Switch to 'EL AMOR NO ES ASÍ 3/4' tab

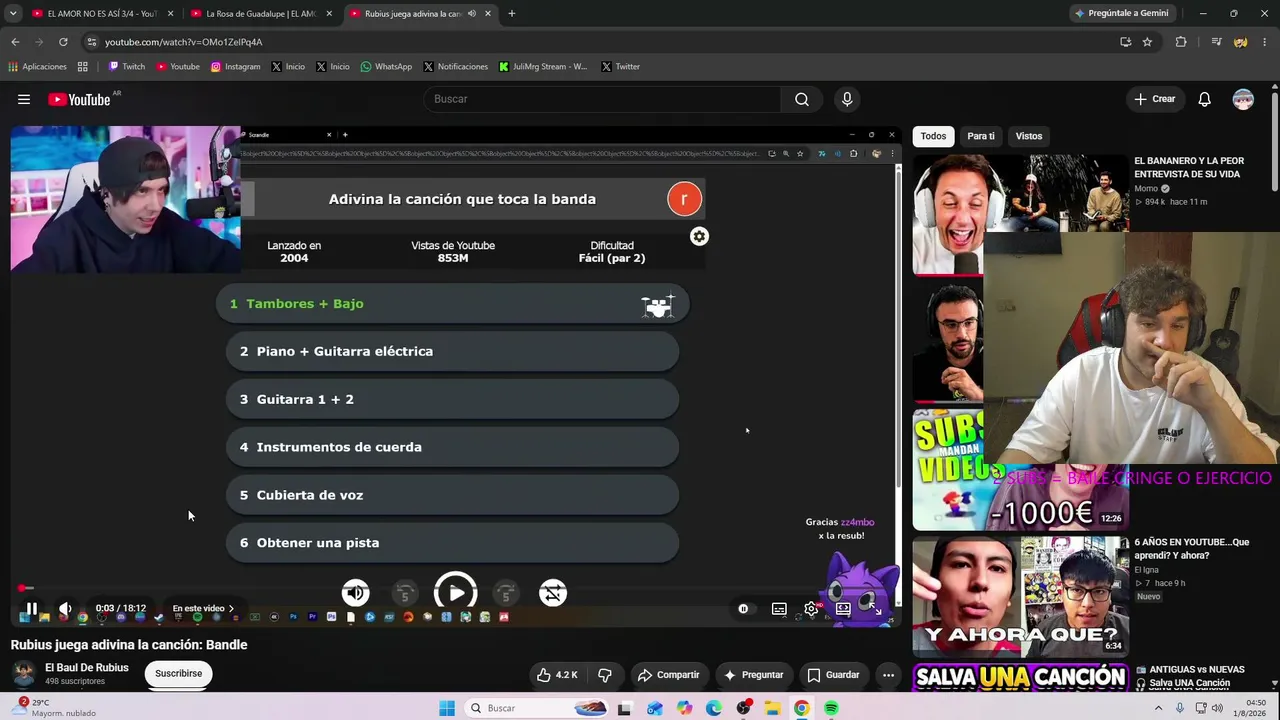[x=102, y=14]
